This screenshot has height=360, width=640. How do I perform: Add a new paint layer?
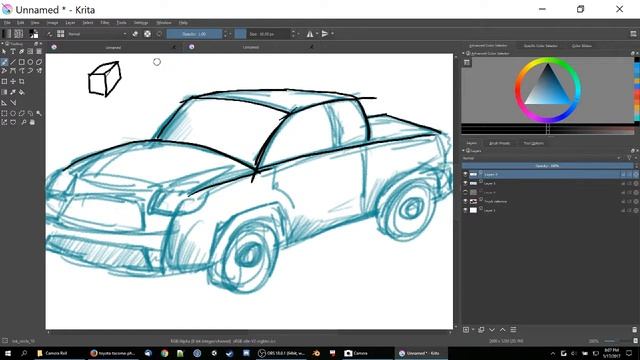pos(466,330)
